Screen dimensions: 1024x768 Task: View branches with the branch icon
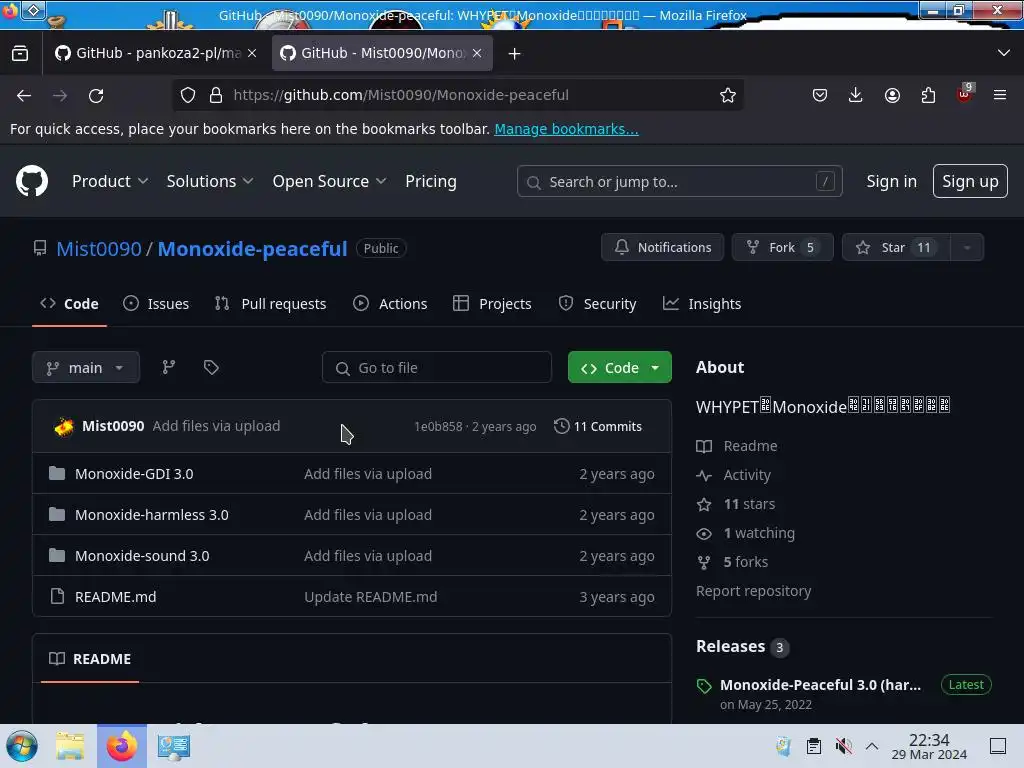[x=168, y=367]
